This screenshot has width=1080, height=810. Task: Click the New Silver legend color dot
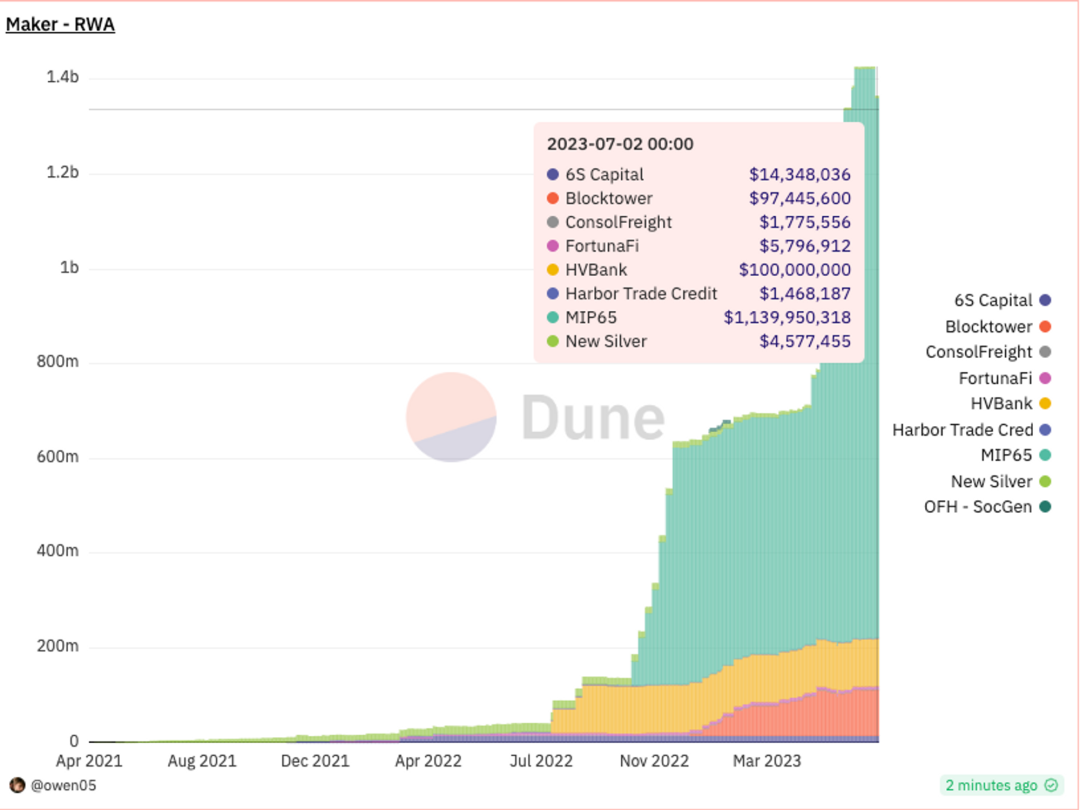[1045, 481]
